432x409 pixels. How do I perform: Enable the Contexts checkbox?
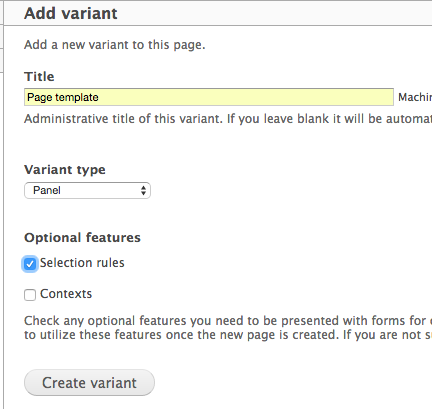[30, 295]
